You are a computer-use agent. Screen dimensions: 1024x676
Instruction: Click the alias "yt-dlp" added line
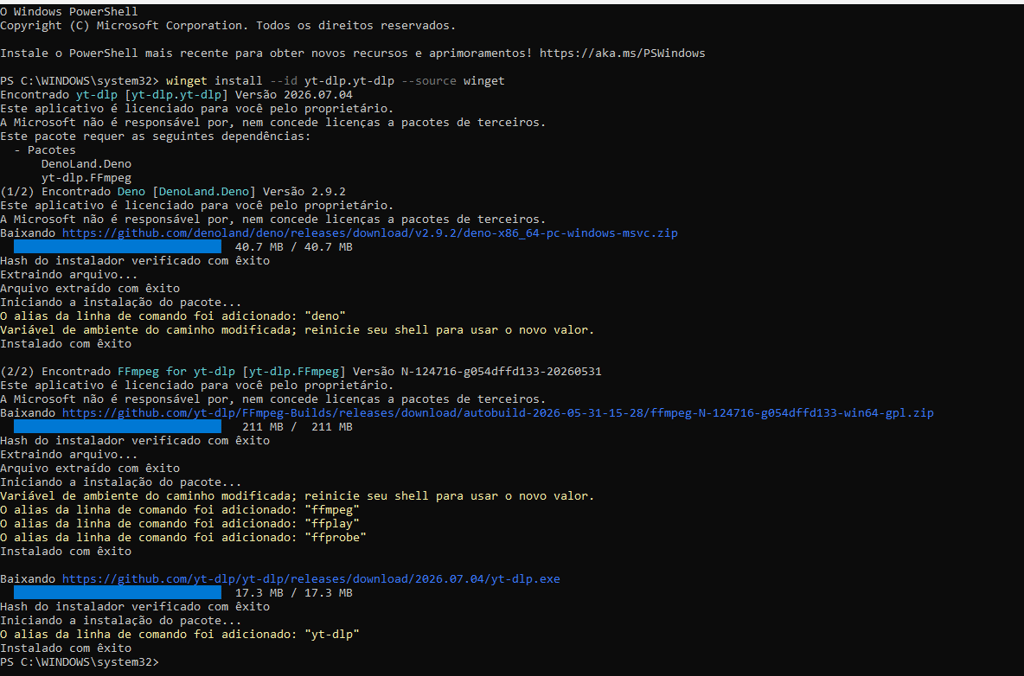(180, 634)
